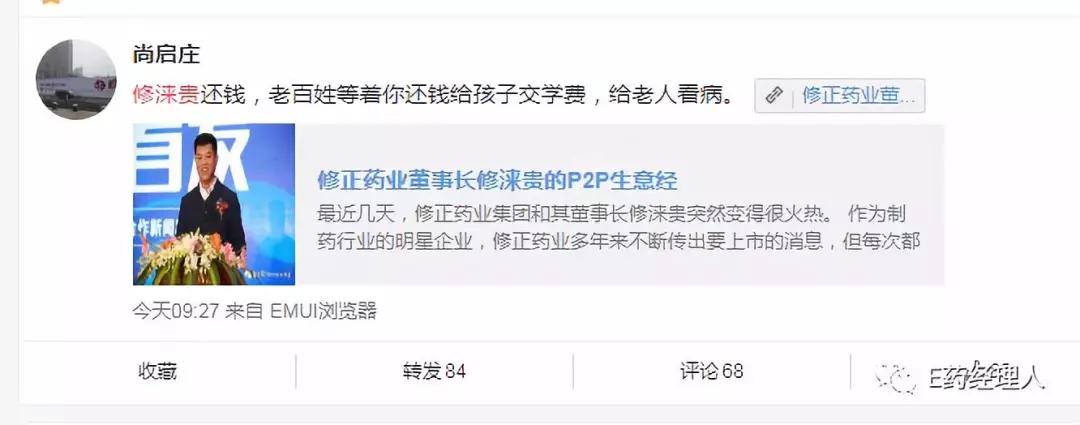Click the post timestamp 今天09:27
Screen dimensions: 1080x425
point(176,311)
